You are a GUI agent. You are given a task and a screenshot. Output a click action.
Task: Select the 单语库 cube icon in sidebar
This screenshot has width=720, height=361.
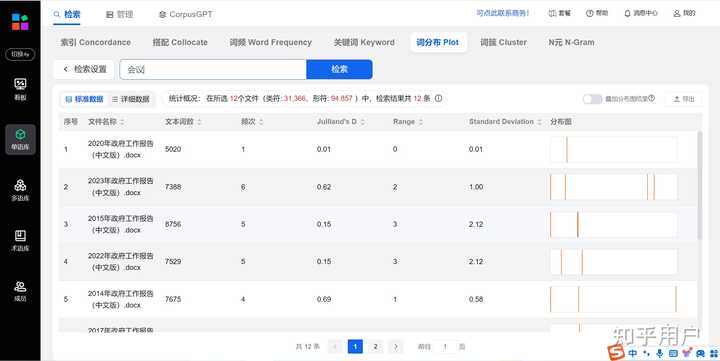pos(20,135)
